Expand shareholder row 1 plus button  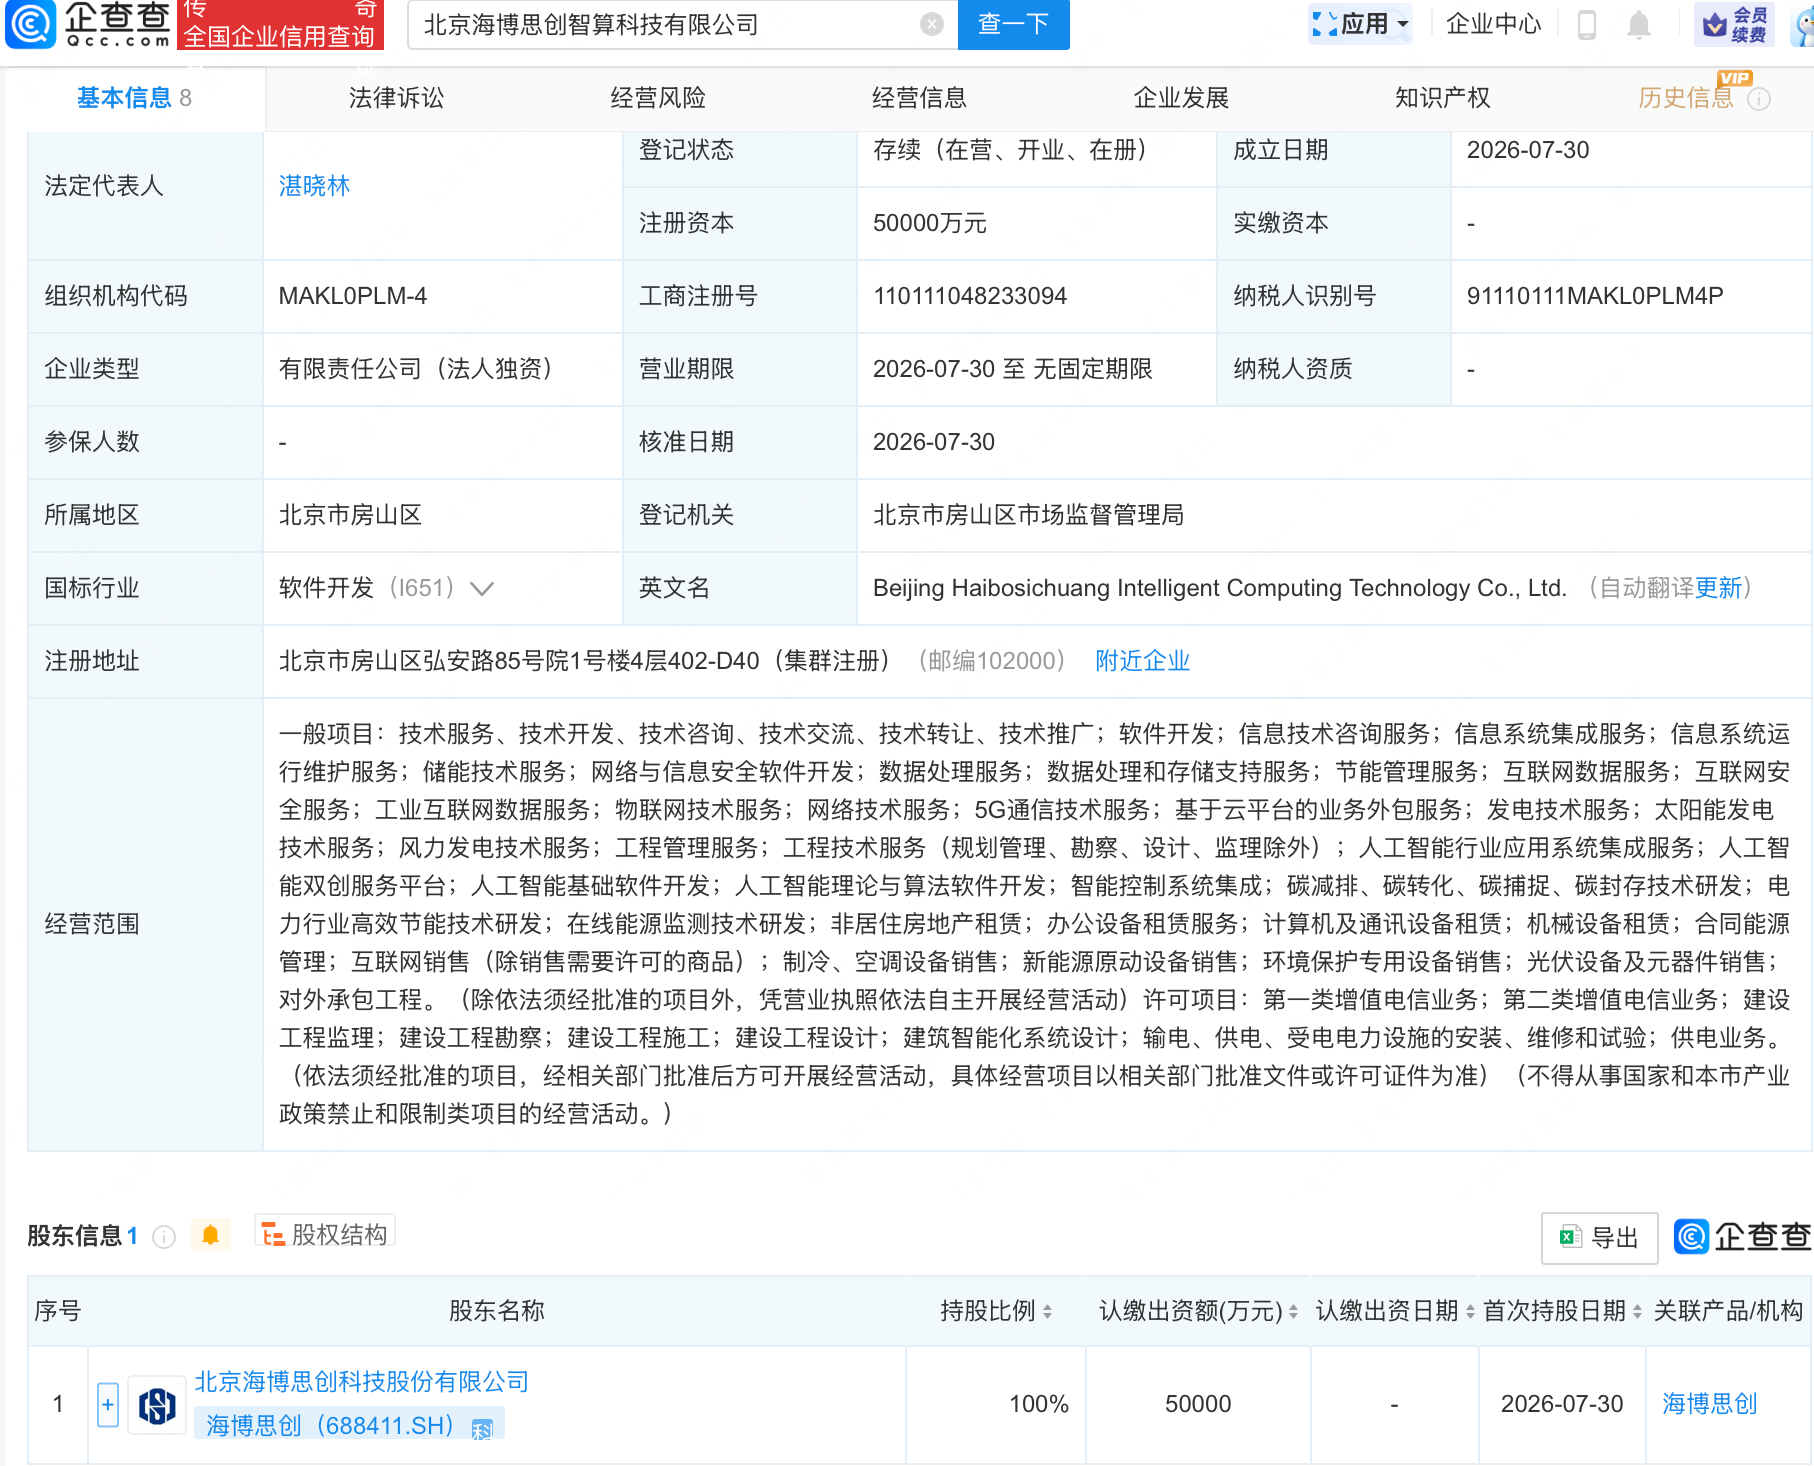pyautogui.click(x=108, y=1405)
